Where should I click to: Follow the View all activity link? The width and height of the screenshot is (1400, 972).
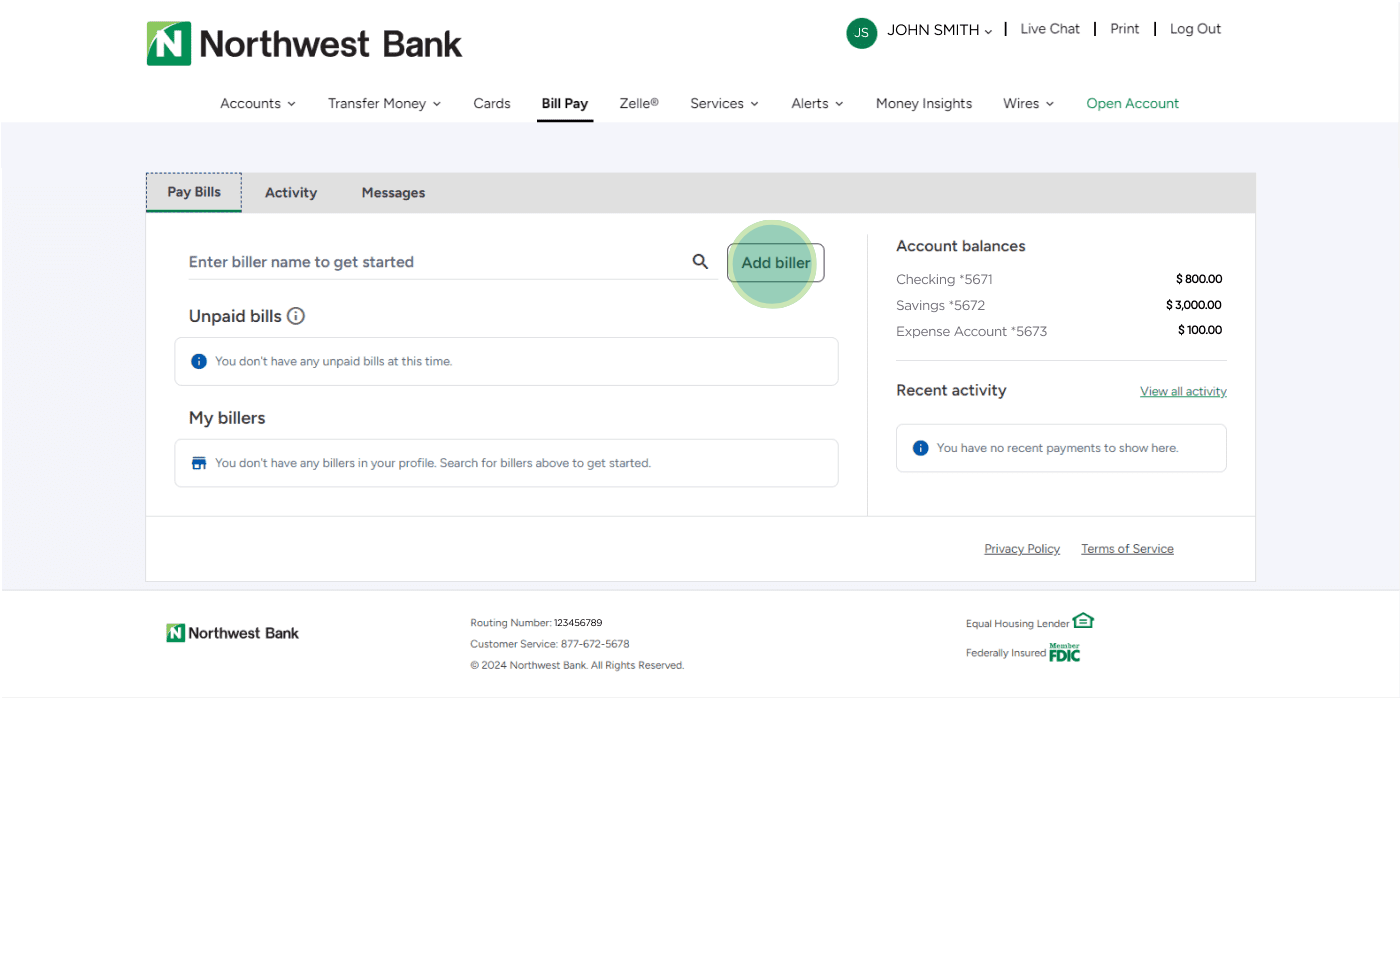tap(1183, 392)
